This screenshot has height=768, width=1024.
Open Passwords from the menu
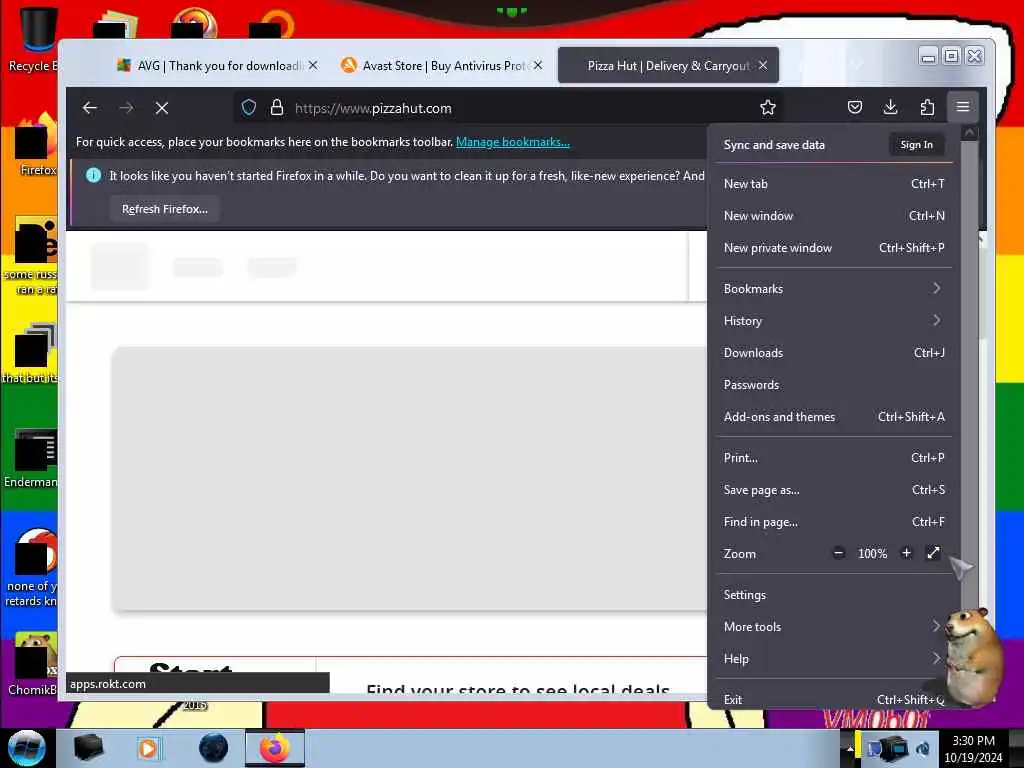click(x=834, y=385)
